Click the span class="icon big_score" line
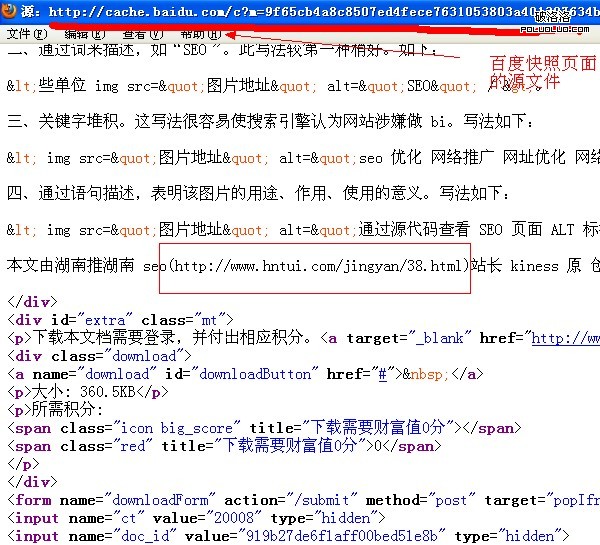Image resolution: width=600 pixels, height=545 pixels. 264,428
